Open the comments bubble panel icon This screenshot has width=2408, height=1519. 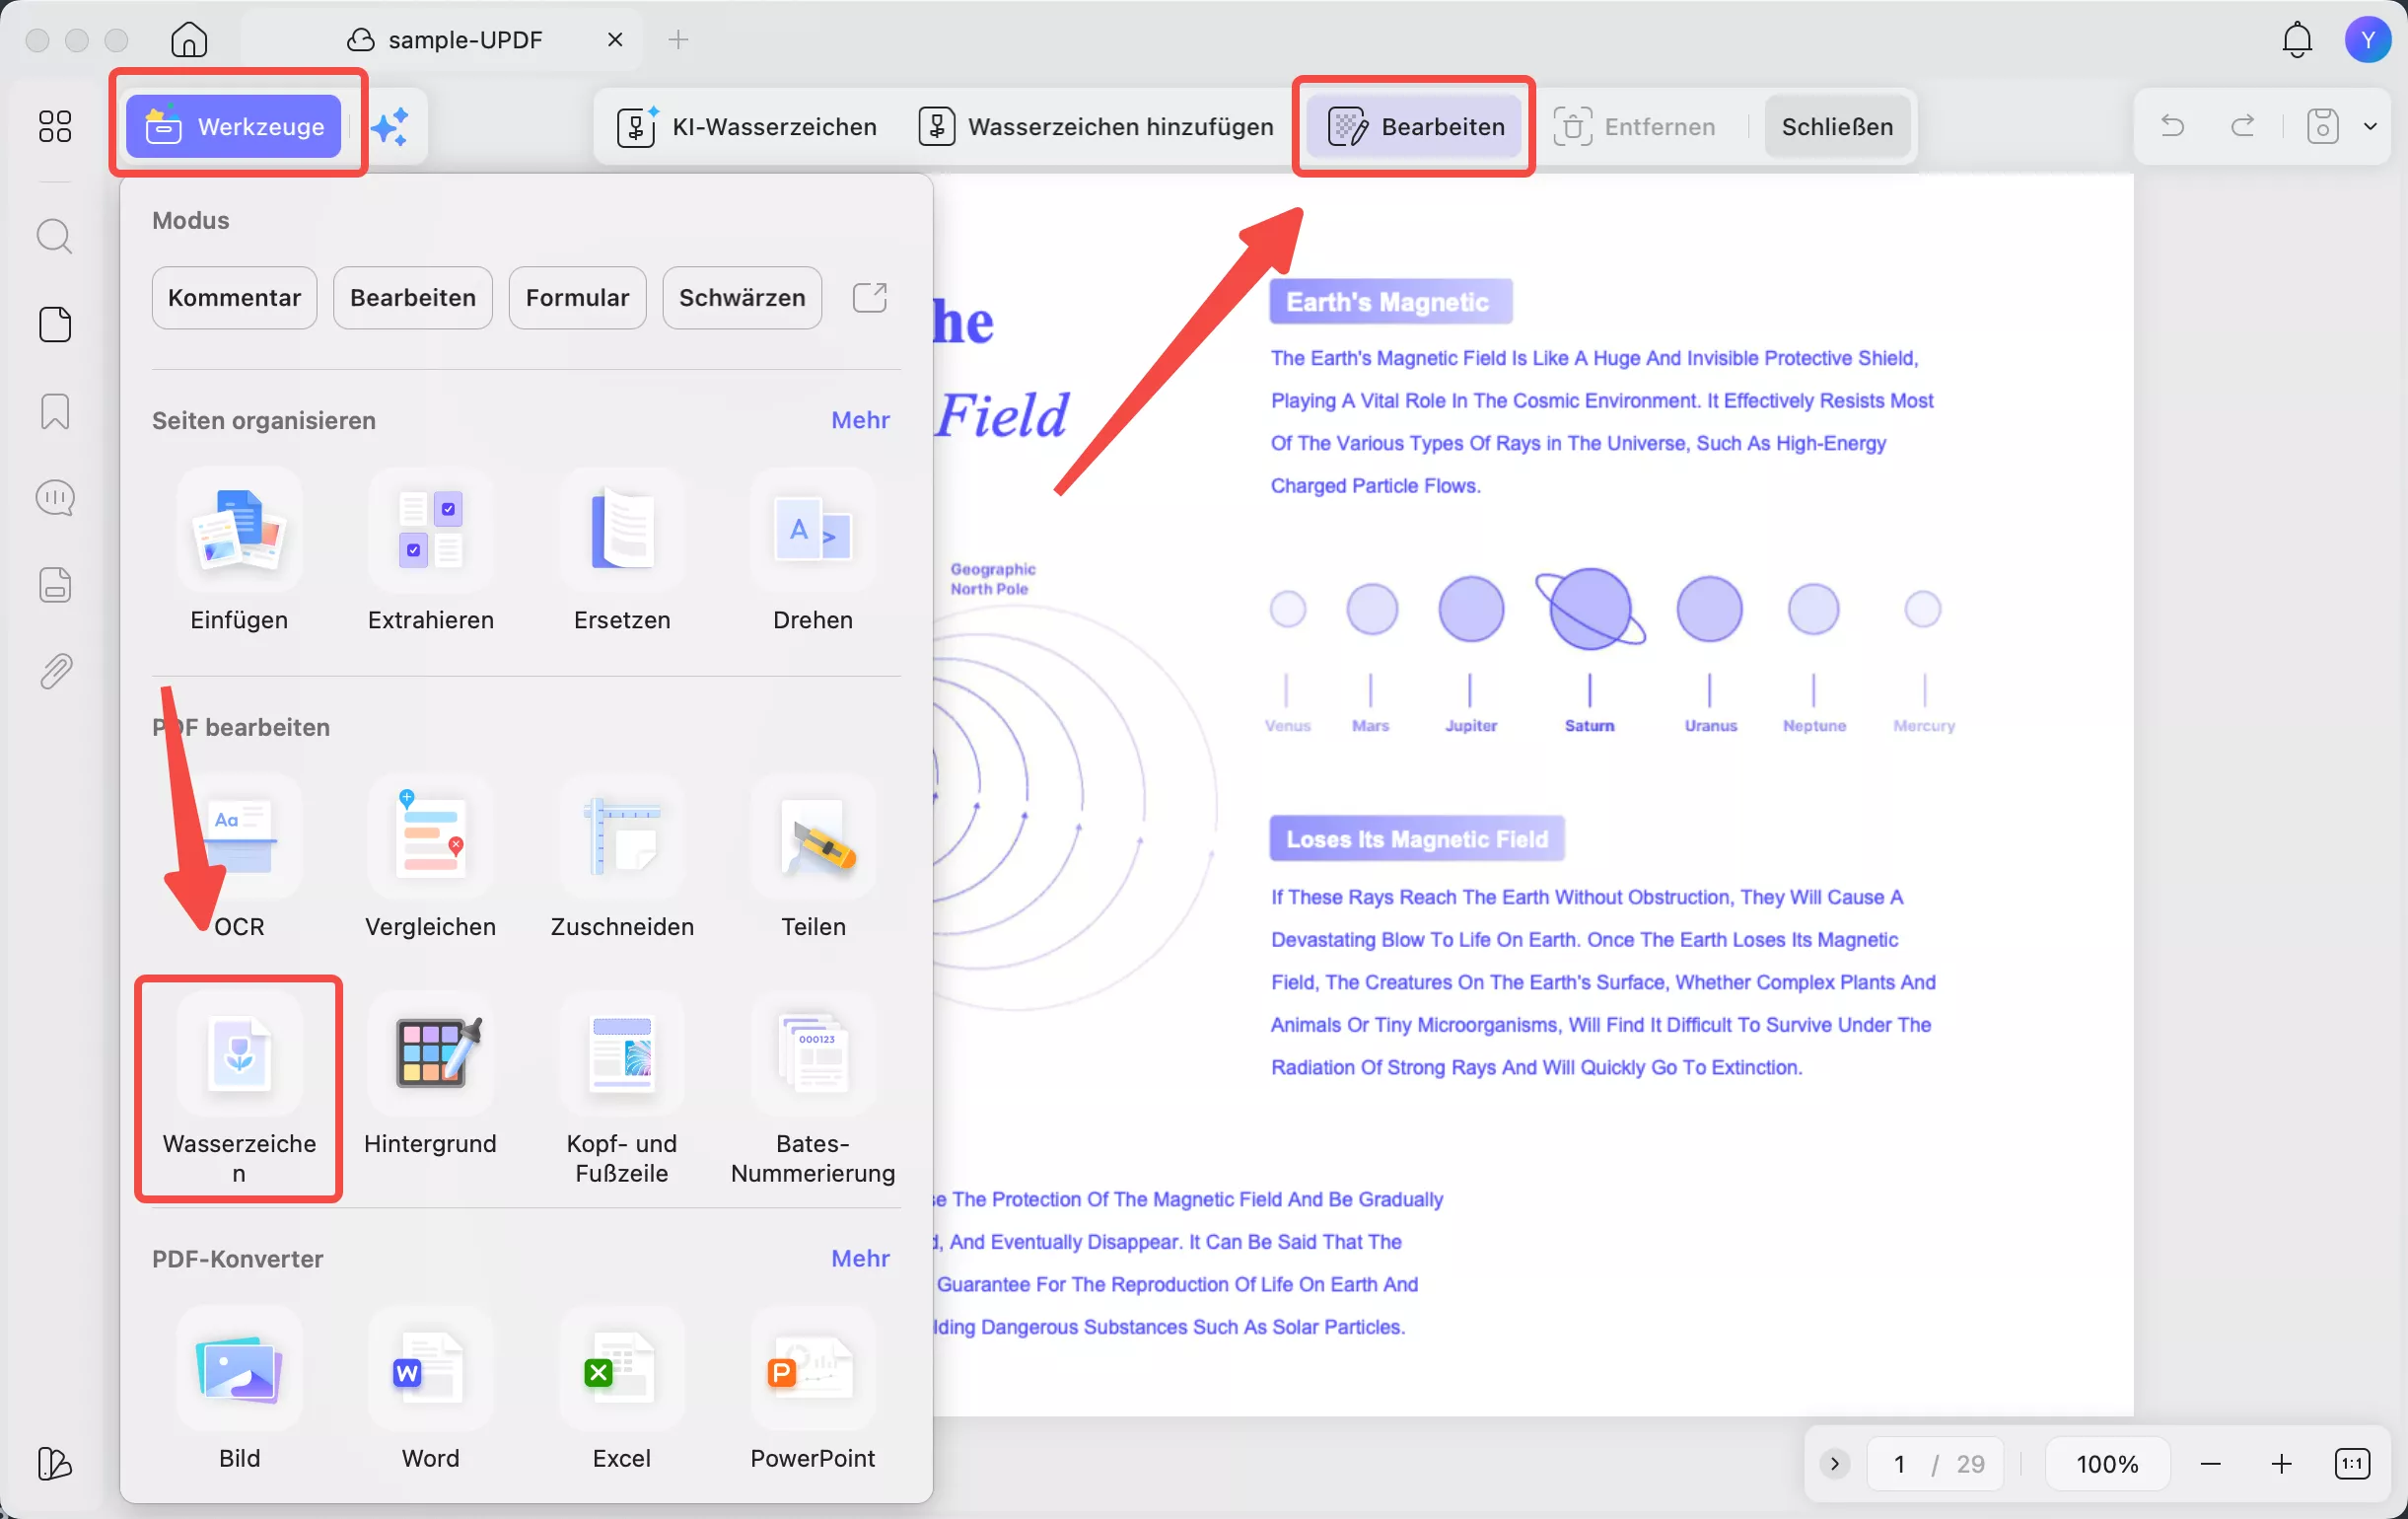(x=55, y=498)
